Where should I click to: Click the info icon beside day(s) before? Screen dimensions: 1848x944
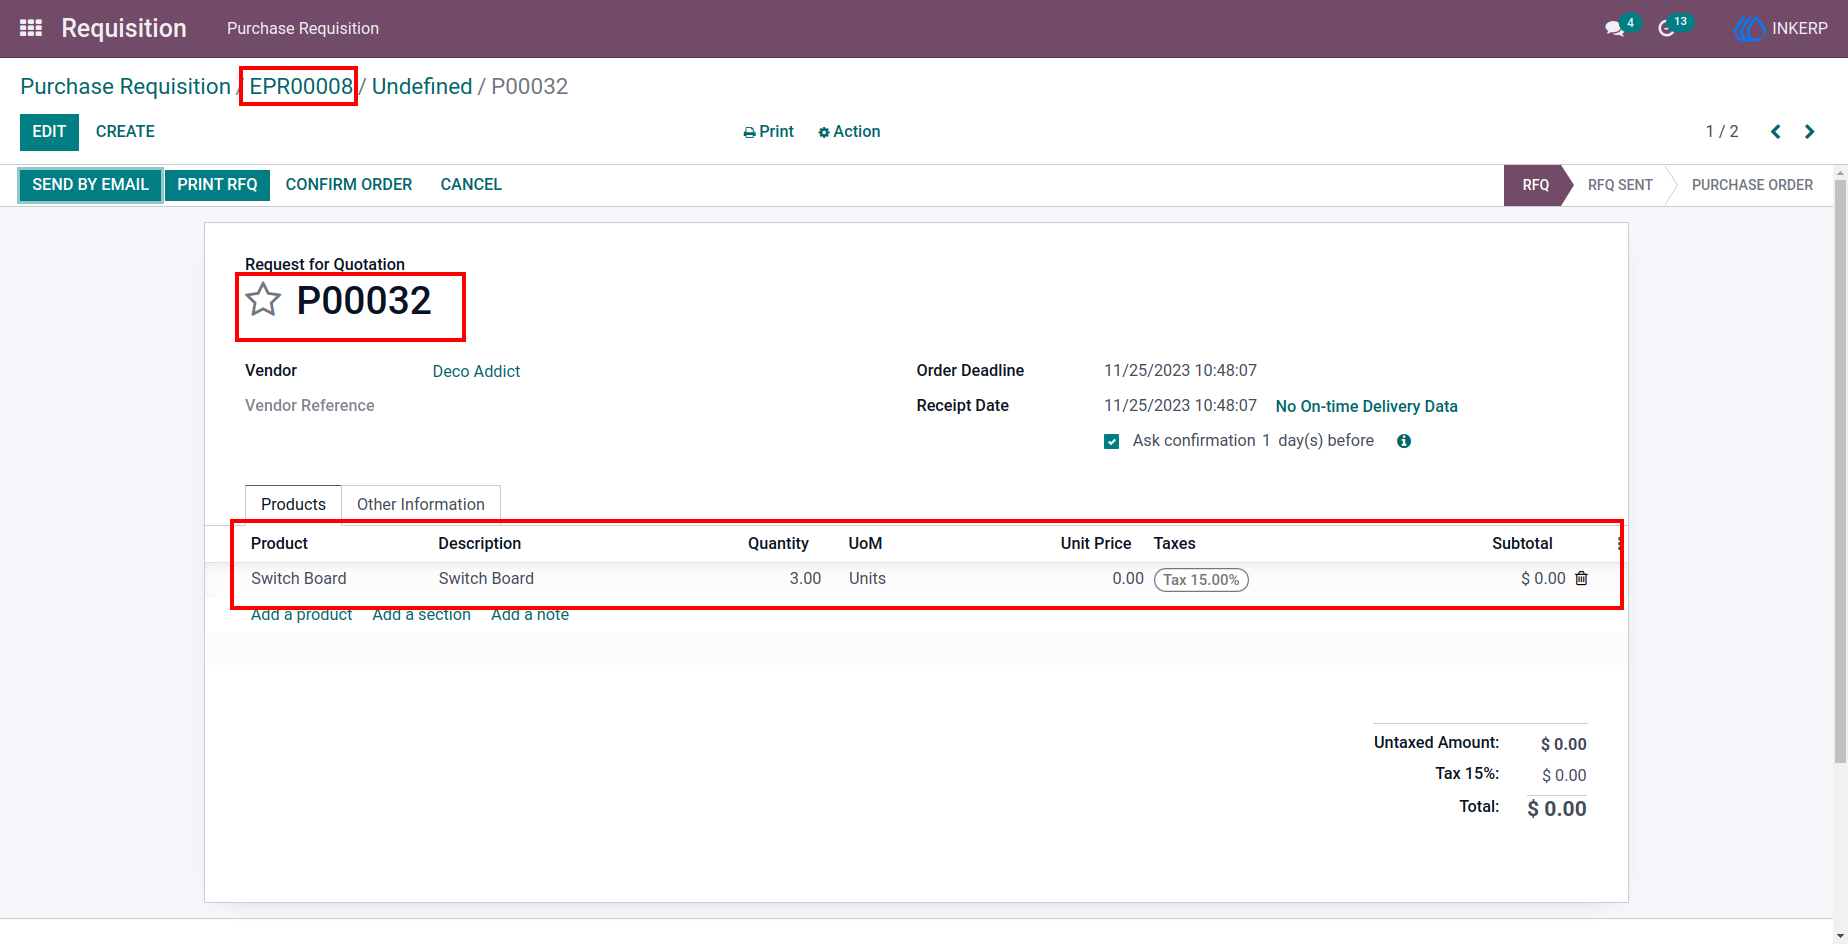1404,441
